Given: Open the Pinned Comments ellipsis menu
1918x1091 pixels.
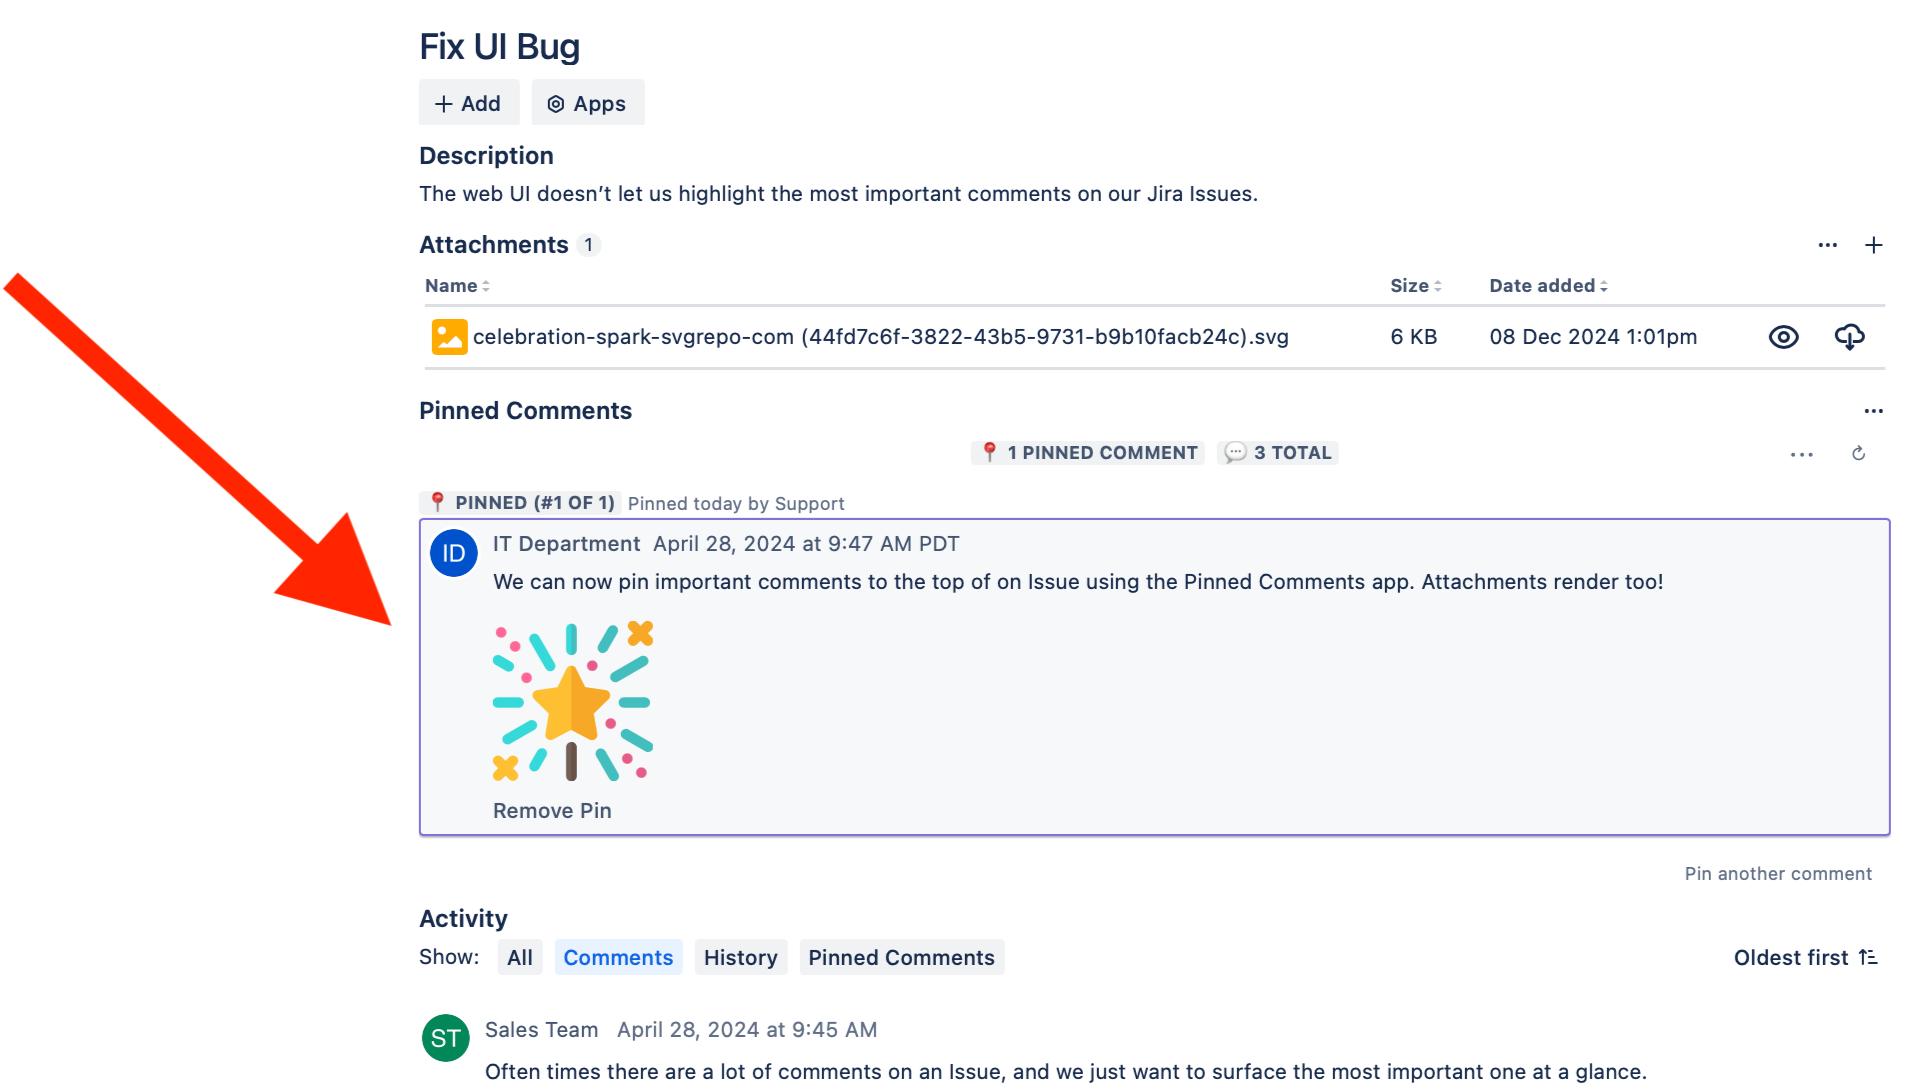Looking at the screenshot, I should [x=1873, y=410].
